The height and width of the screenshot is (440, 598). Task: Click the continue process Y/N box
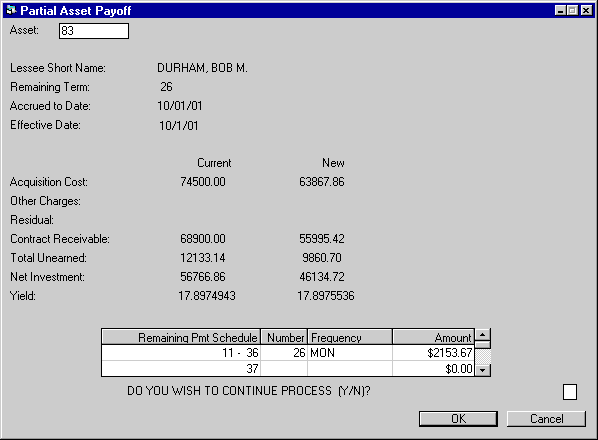point(570,392)
